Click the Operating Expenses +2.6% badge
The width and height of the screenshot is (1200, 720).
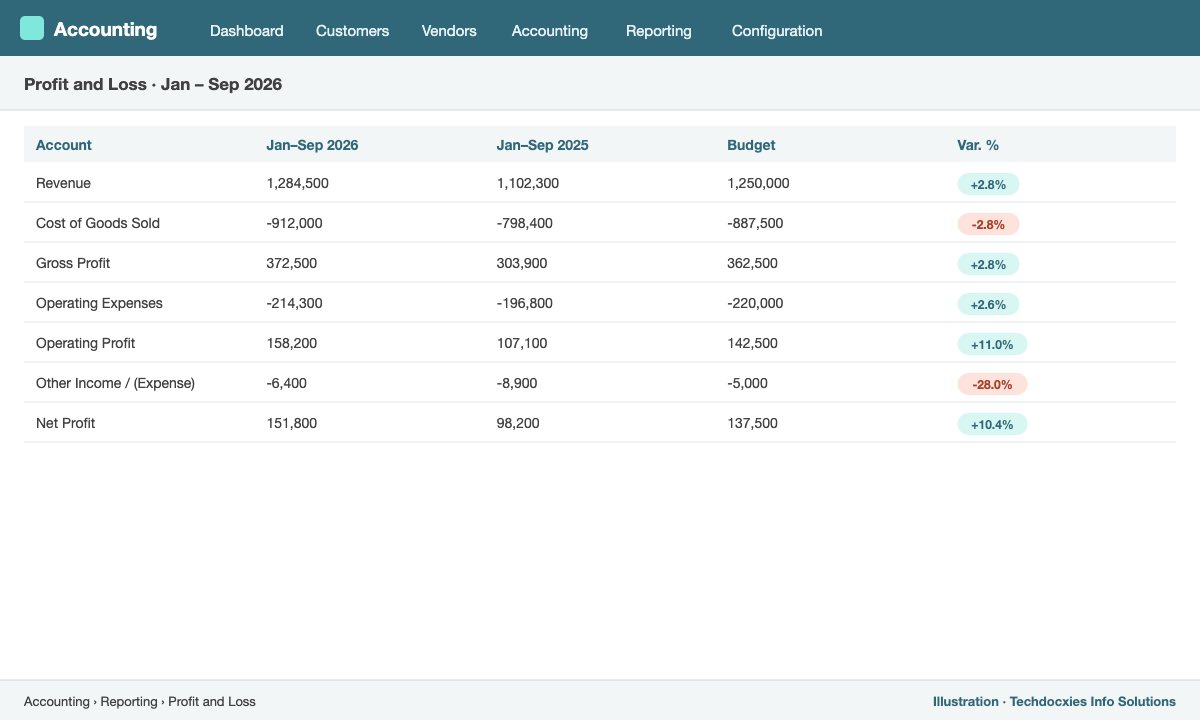tap(988, 304)
